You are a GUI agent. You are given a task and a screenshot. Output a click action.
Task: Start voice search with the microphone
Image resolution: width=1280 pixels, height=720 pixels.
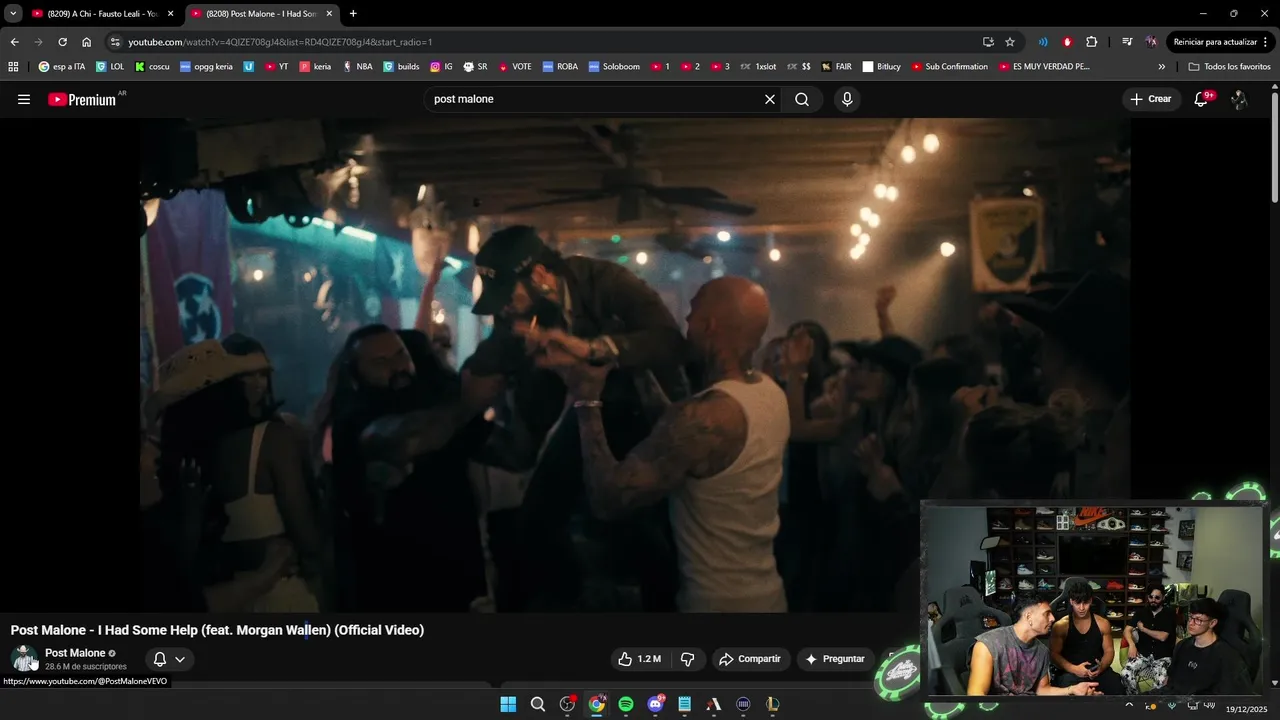(847, 99)
